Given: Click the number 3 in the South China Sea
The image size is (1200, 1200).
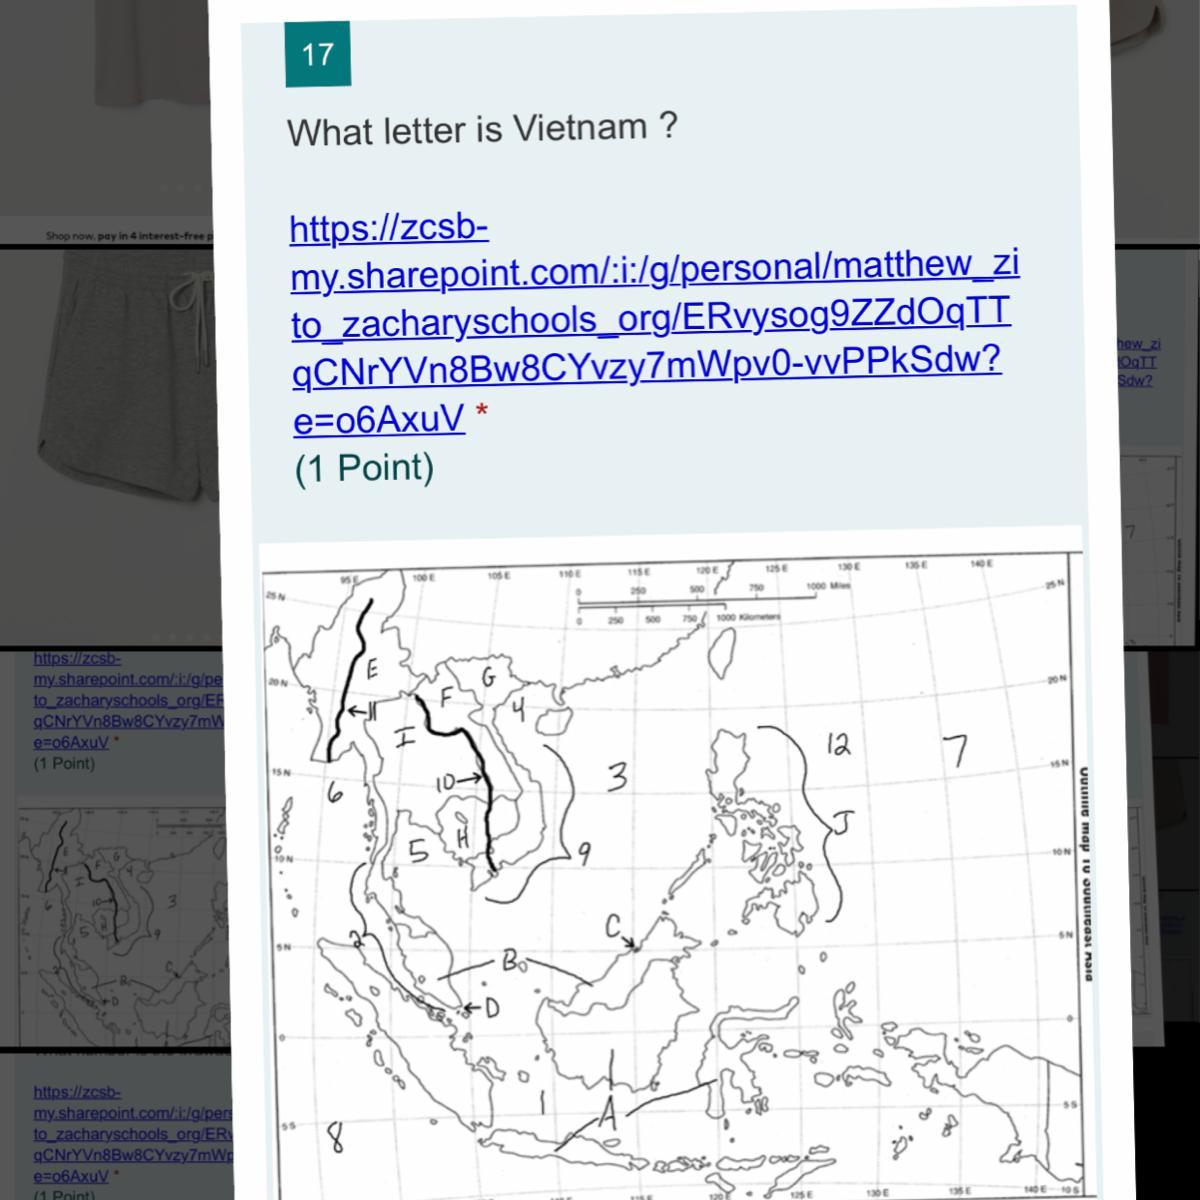Looking at the screenshot, I should coord(618,776).
